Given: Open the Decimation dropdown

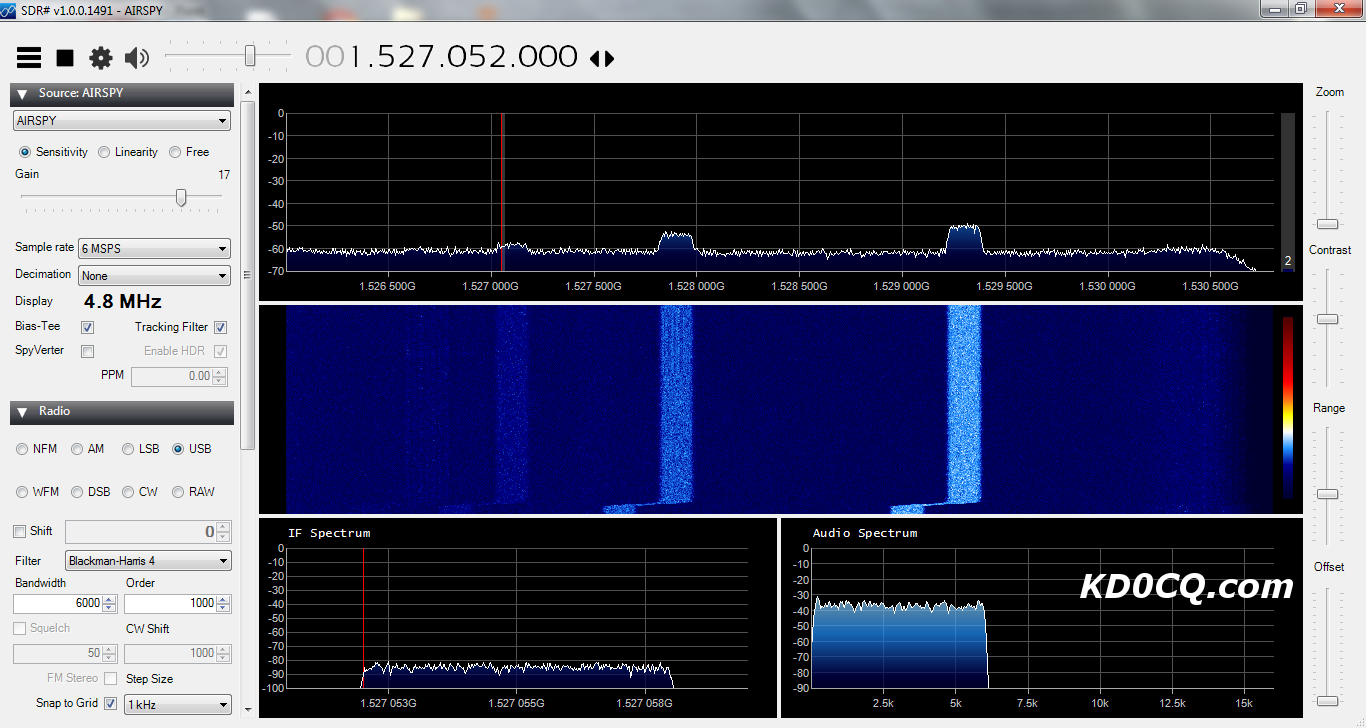Looking at the screenshot, I should coord(155,275).
